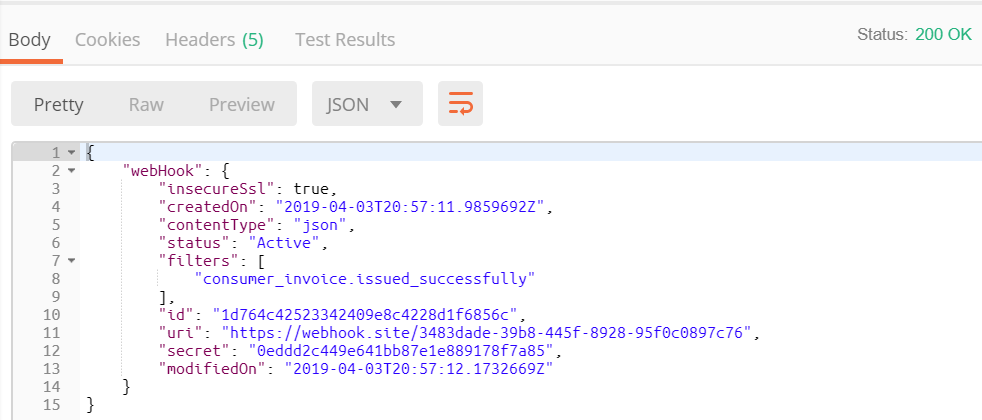Collapse the webHook object fold arrow

(71, 171)
